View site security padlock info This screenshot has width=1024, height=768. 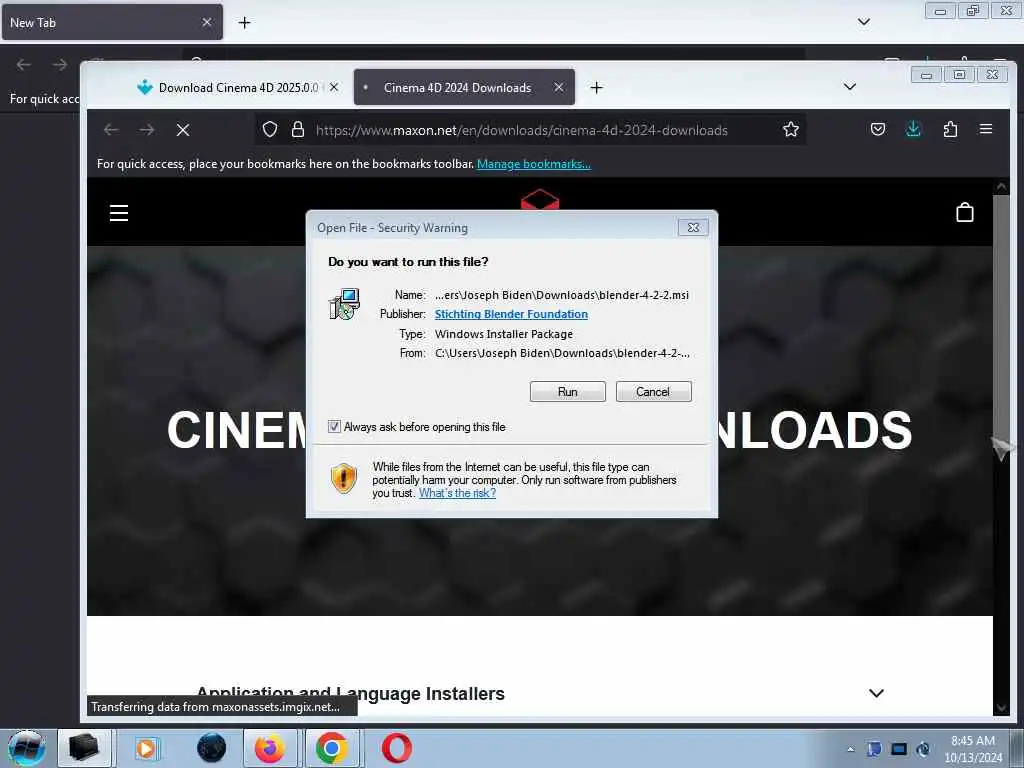coord(298,129)
